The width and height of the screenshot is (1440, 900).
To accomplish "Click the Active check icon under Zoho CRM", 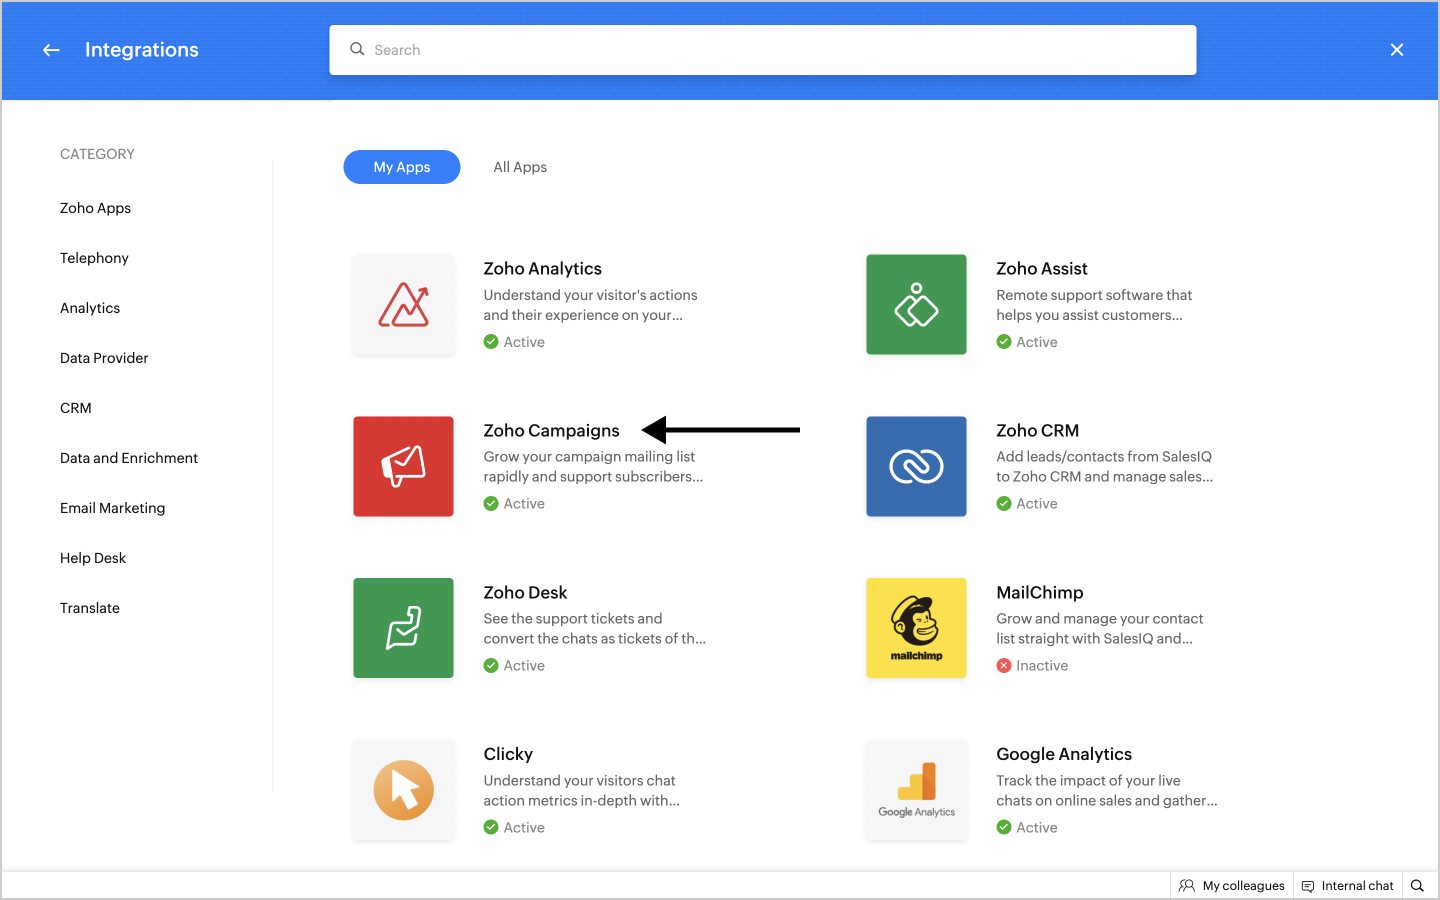I will click(x=1004, y=504).
